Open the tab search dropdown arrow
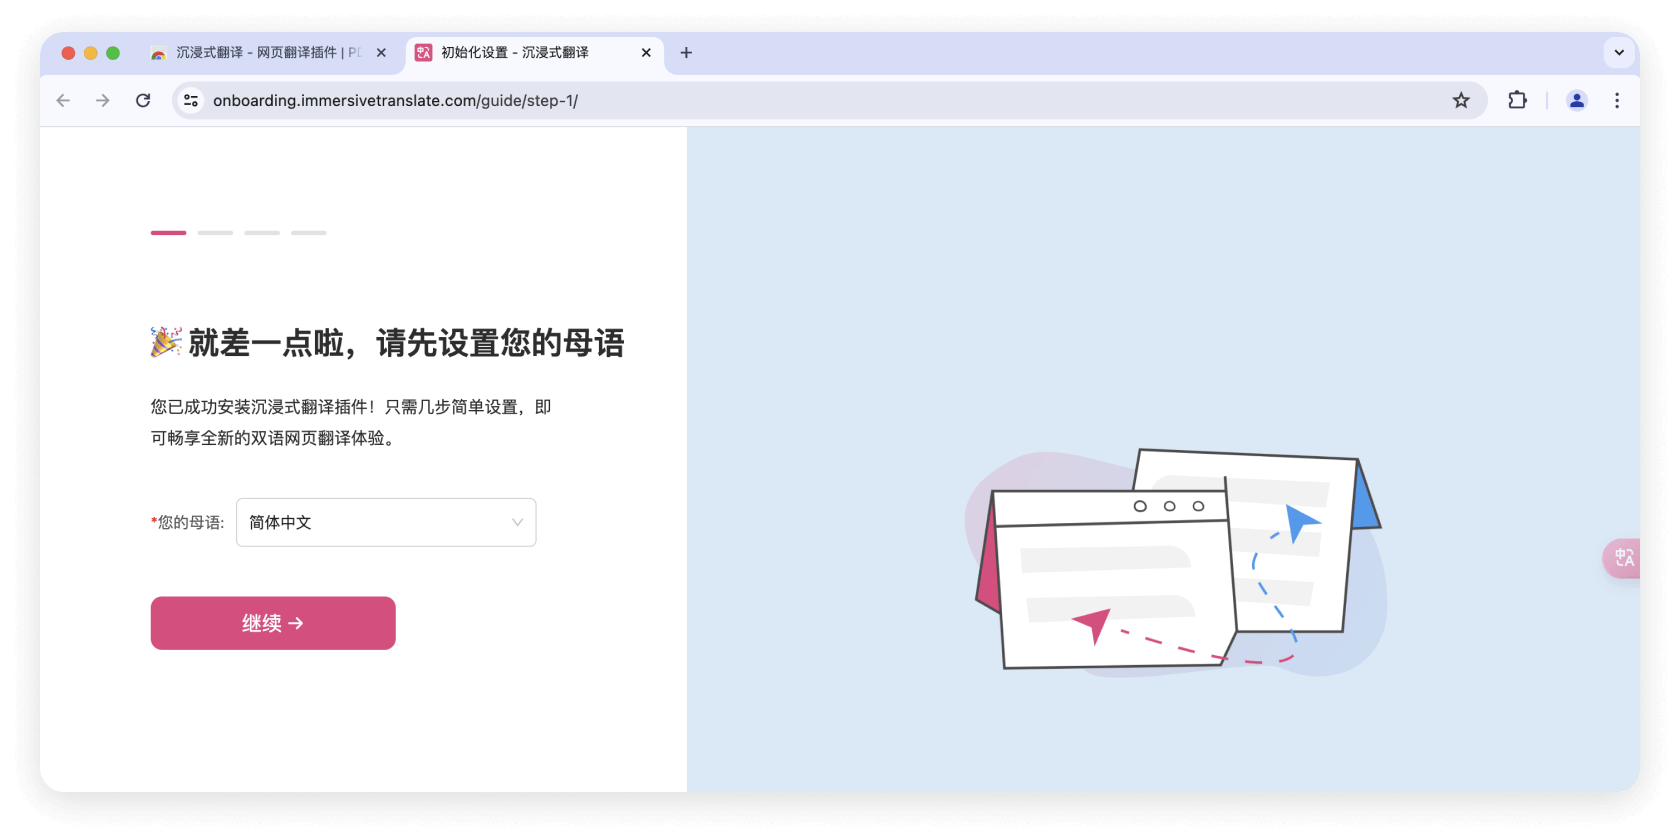Screen dimensions: 1680x840 point(1619,53)
